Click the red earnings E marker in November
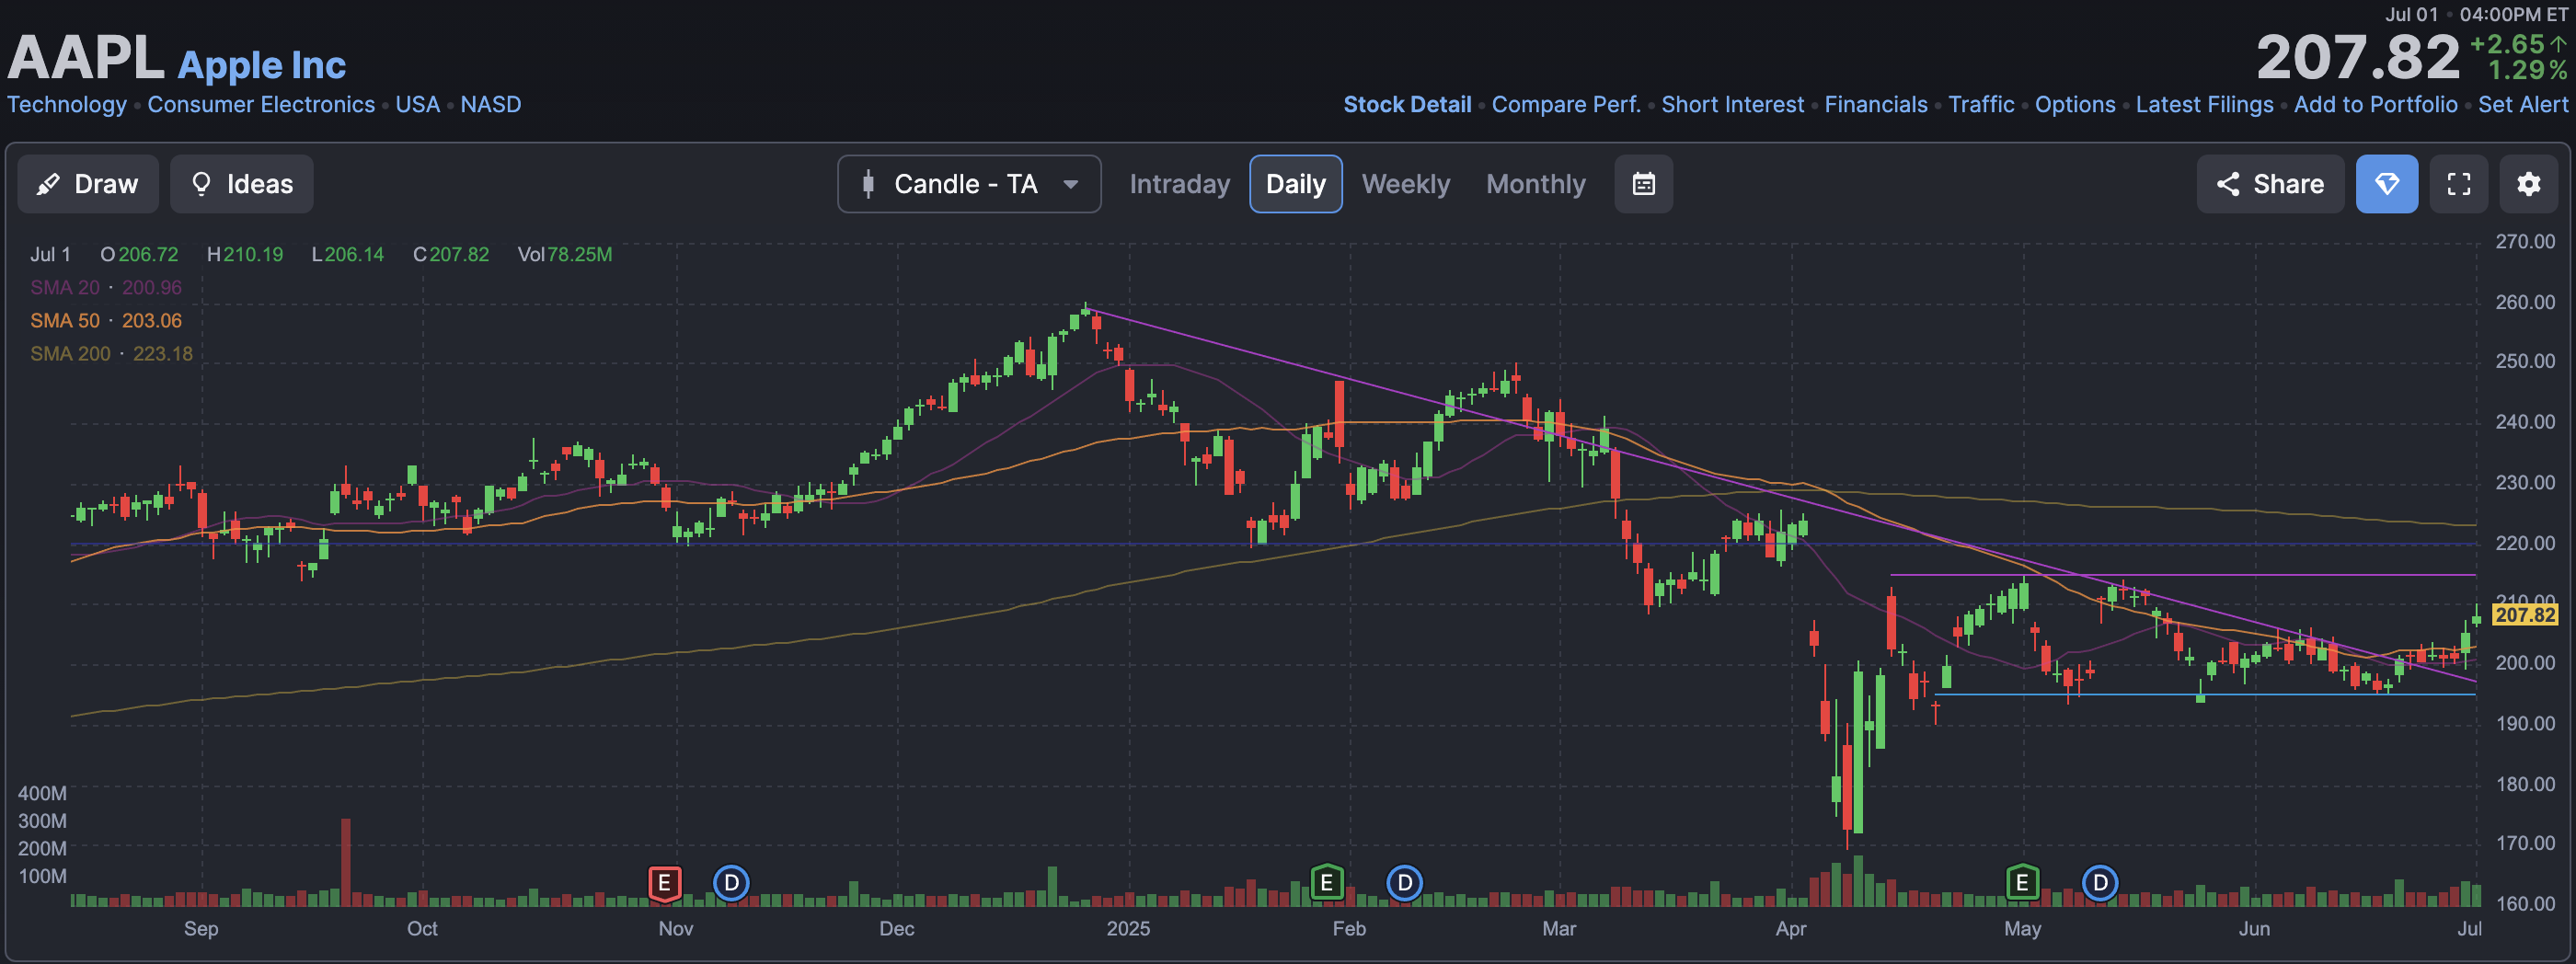The image size is (2576, 964). coord(664,883)
